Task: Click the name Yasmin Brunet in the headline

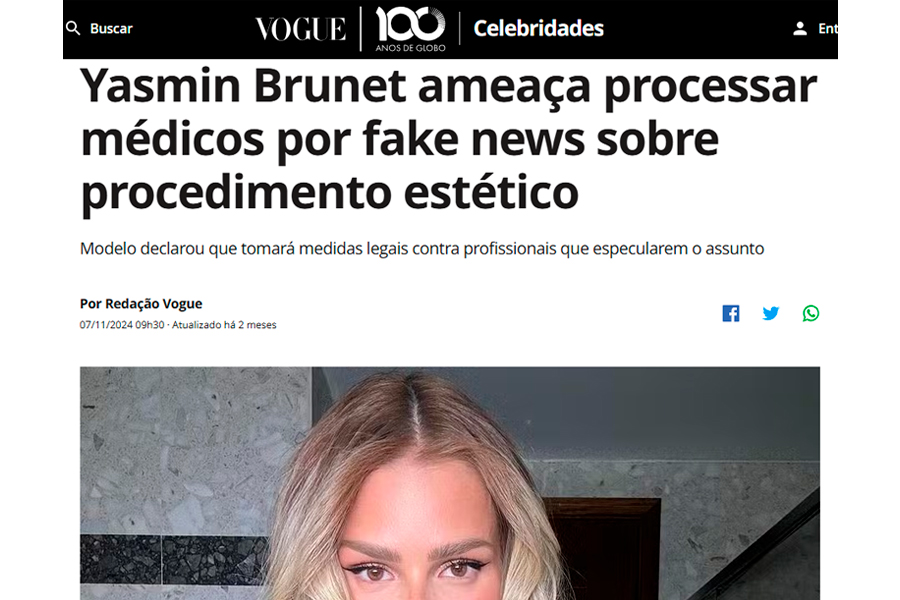Action: click(x=243, y=85)
